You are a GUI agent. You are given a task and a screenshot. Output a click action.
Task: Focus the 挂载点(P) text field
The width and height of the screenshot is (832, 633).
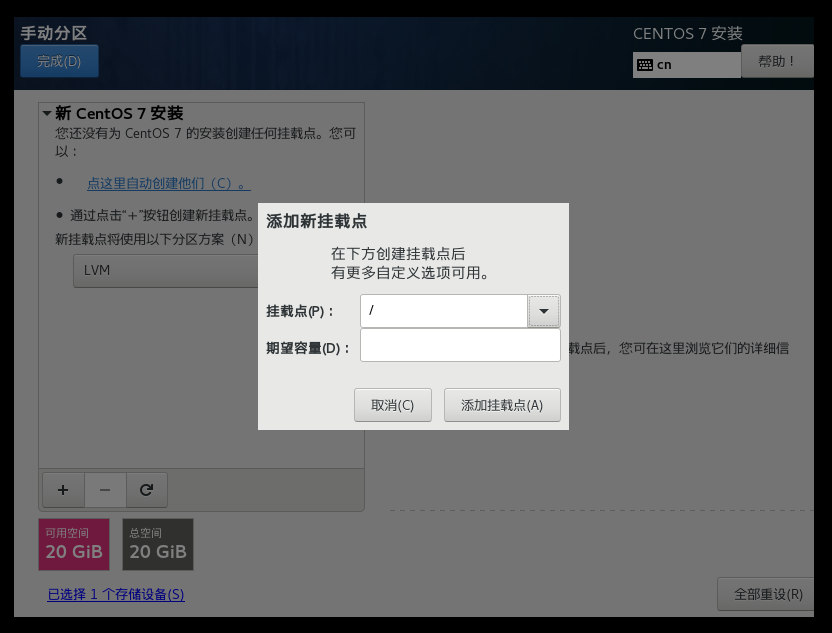pos(444,311)
